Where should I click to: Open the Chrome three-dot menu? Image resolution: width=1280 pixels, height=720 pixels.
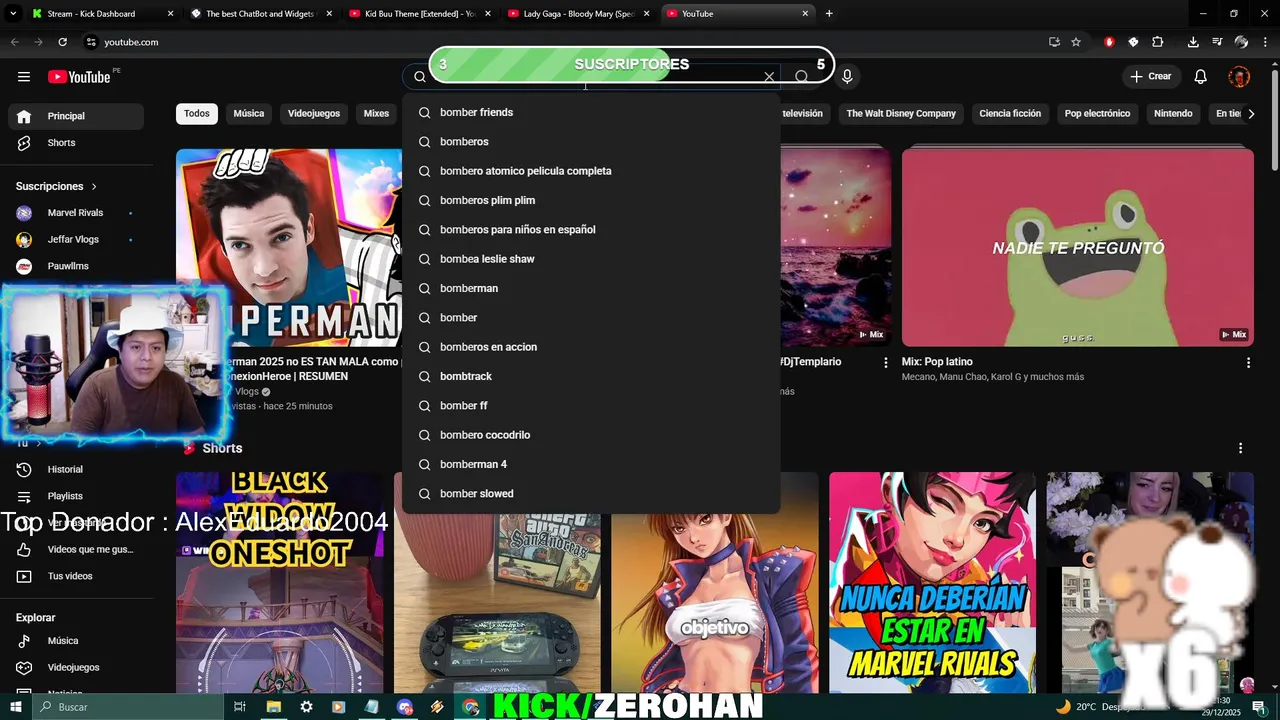[x=1265, y=42]
